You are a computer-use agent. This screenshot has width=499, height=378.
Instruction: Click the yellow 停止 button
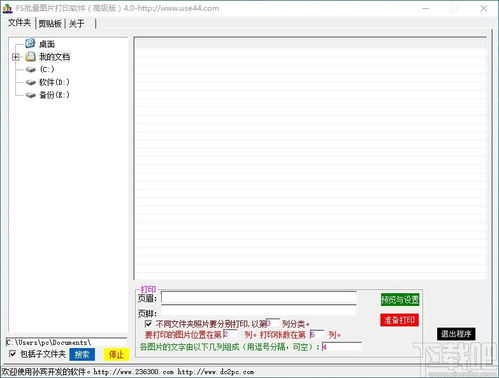pyautogui.click(x=116, y=354)
